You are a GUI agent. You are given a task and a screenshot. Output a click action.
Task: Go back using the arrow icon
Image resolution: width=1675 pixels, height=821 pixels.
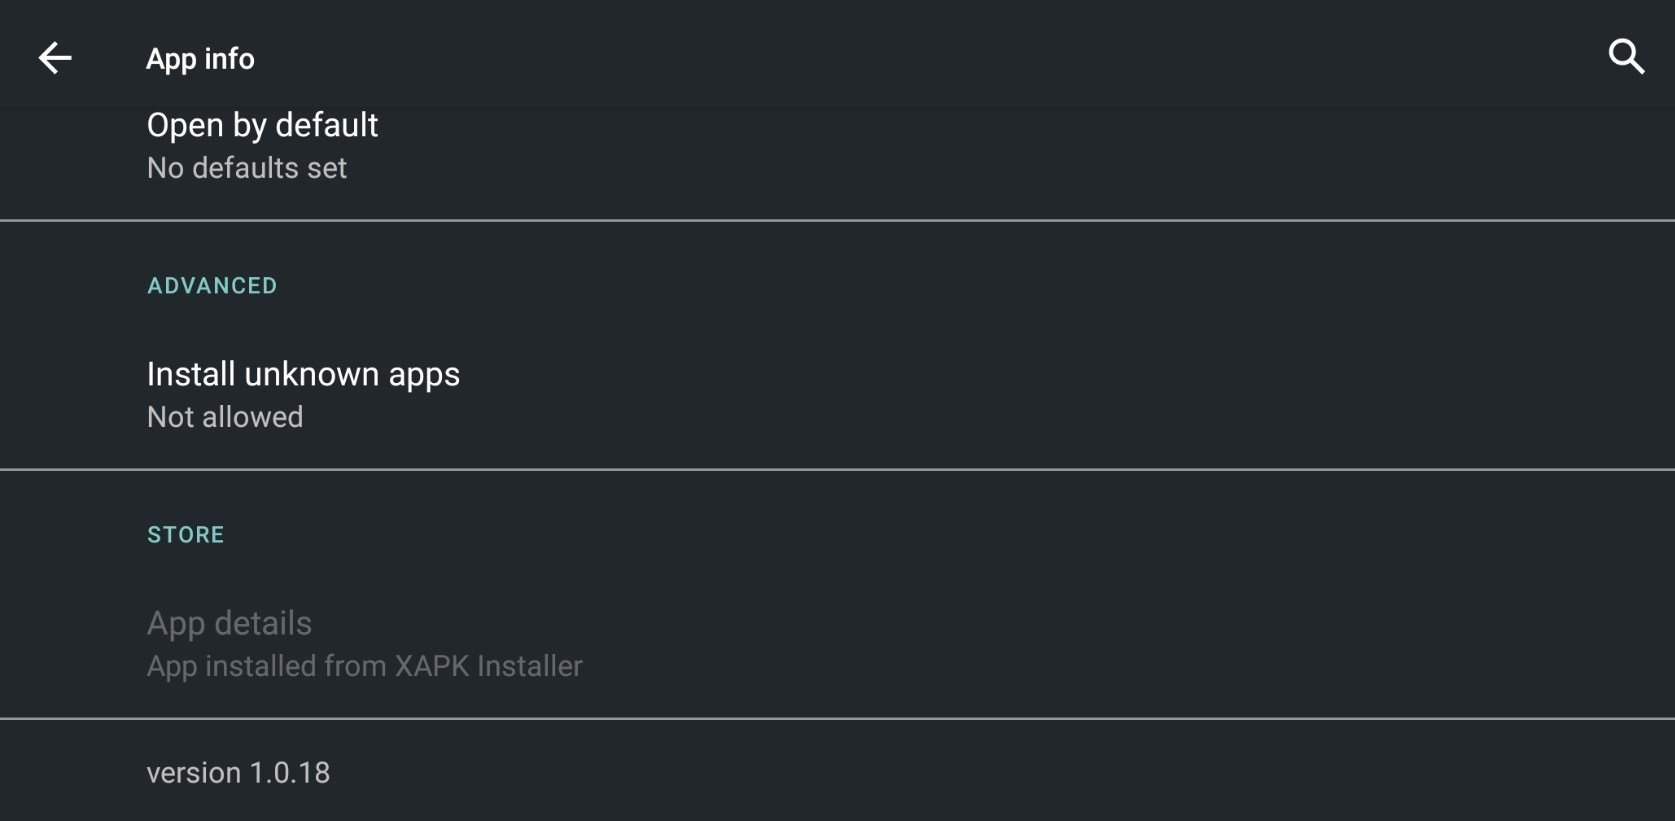(x=55, y=58)
